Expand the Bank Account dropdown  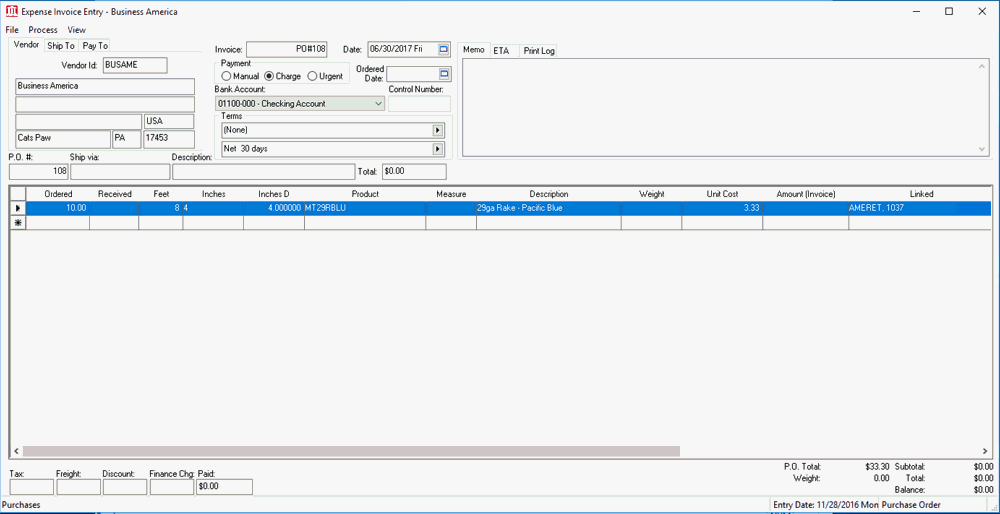click(378, 103)
